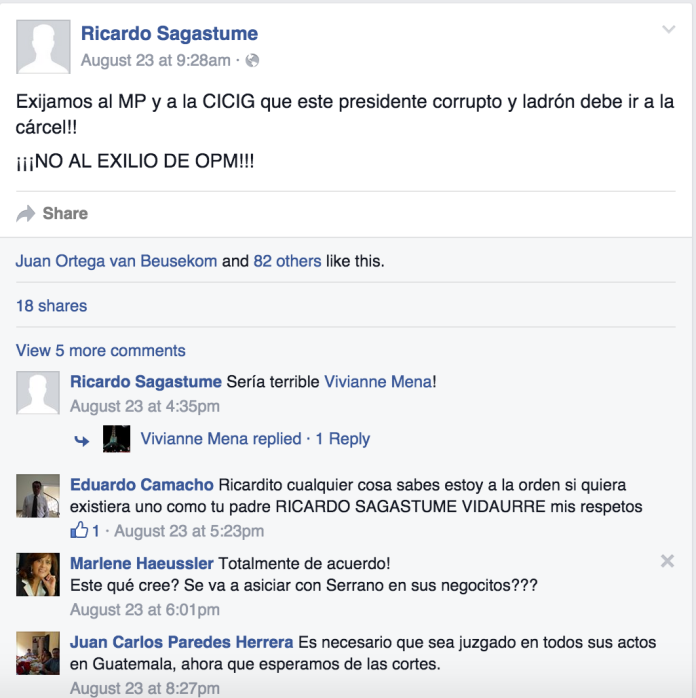The width and height of the screenshot is (696, 698).
Task: Click Vivianne Mena's small reply avatar
Action: (x=117, y=439)
